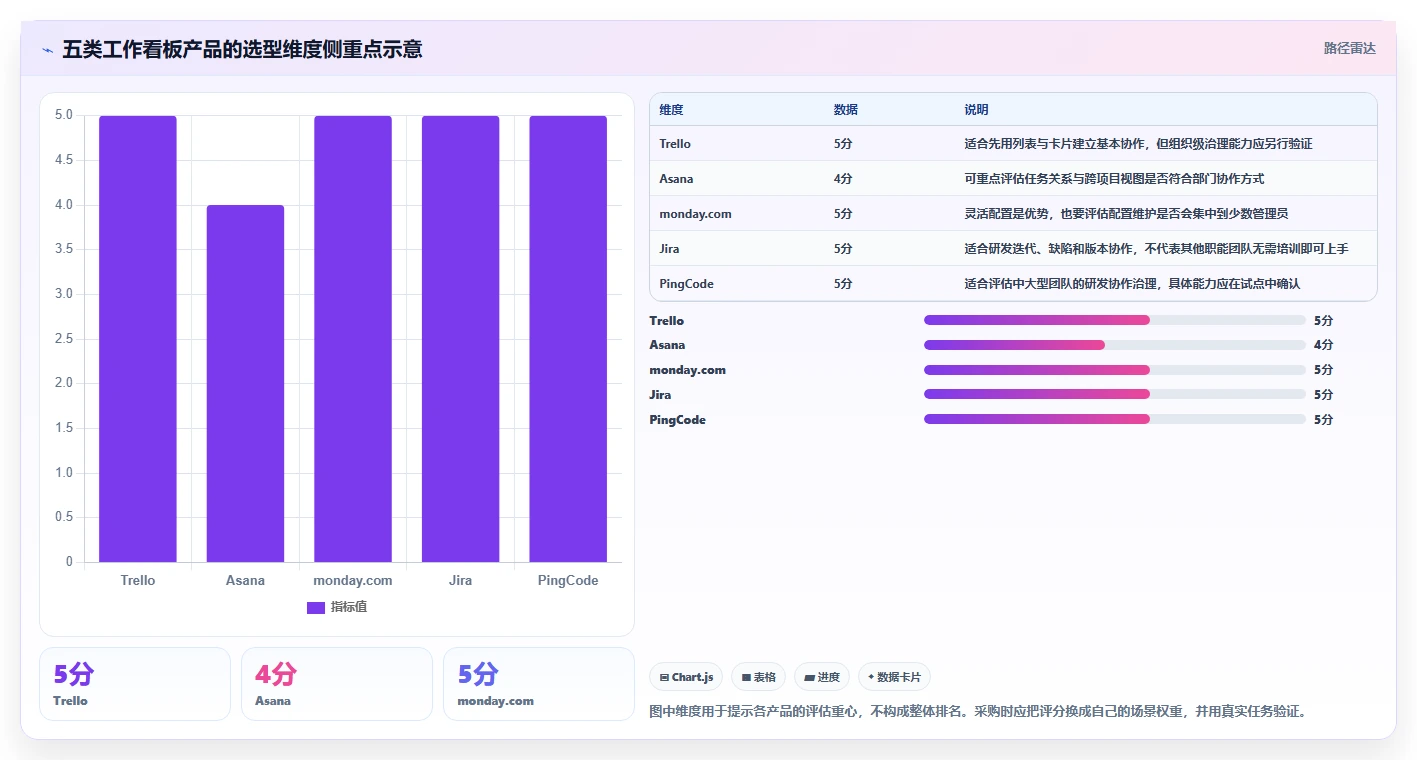Toggle the 指标值 legend color box

[x=316, y=607]
